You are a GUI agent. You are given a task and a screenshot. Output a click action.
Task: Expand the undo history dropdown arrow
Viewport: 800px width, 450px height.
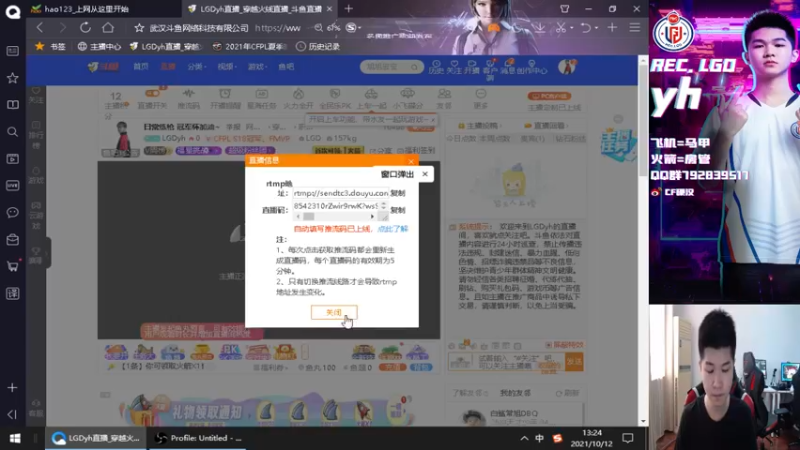[596, 28]
